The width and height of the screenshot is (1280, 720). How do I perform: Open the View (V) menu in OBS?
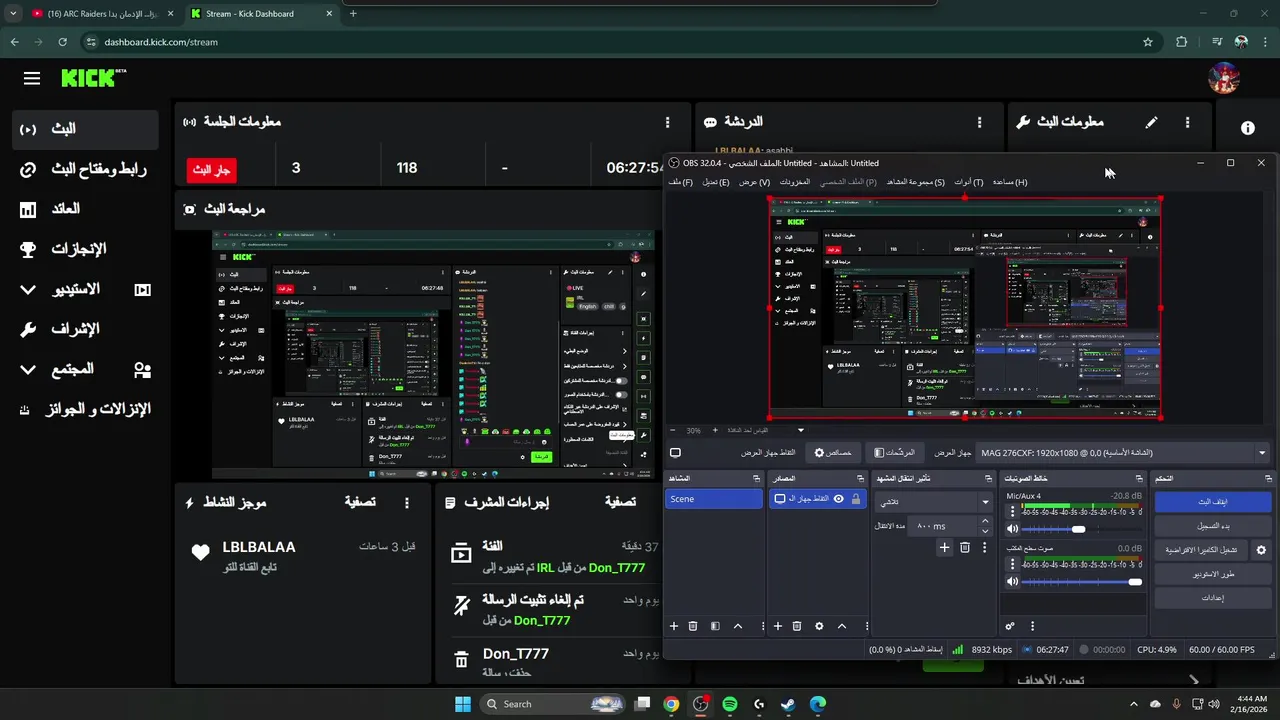click(x=755, y=182)
